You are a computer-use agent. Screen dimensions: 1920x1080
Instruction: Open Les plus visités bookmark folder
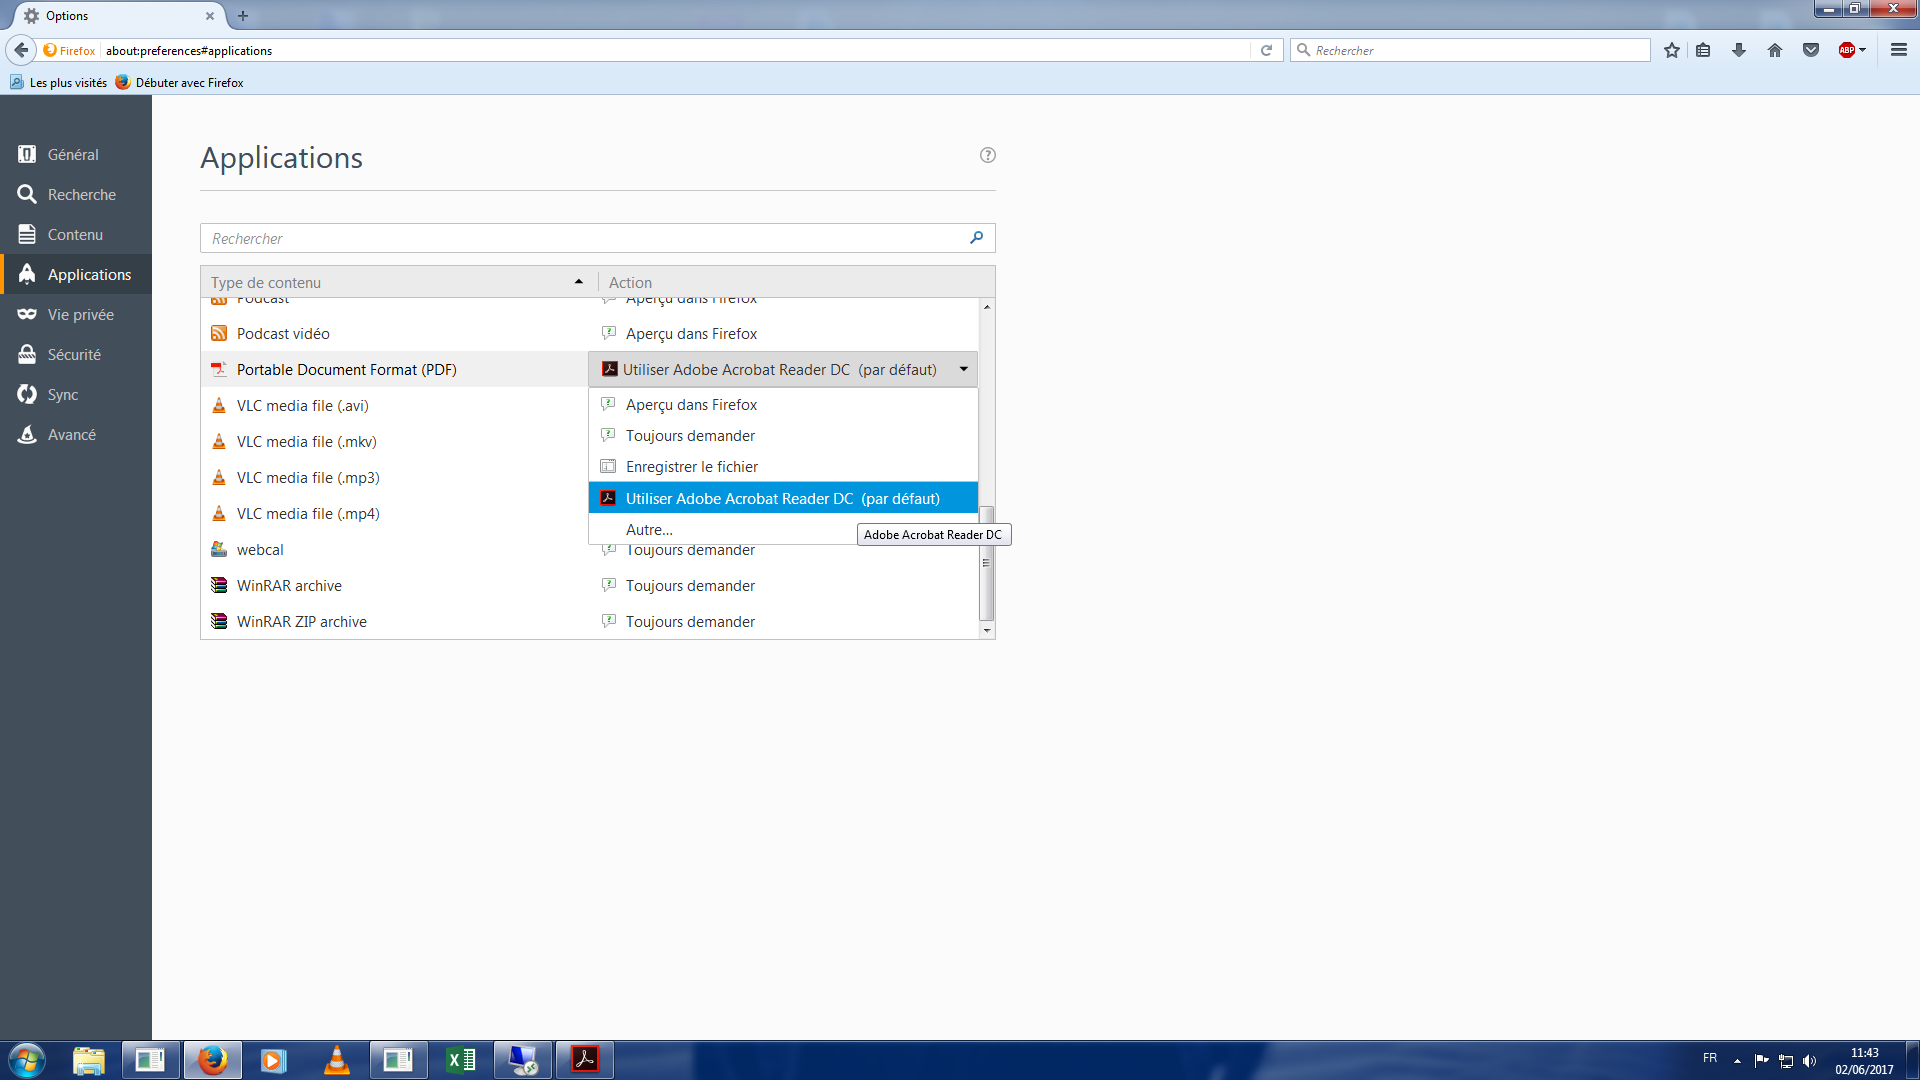[58, 82]
